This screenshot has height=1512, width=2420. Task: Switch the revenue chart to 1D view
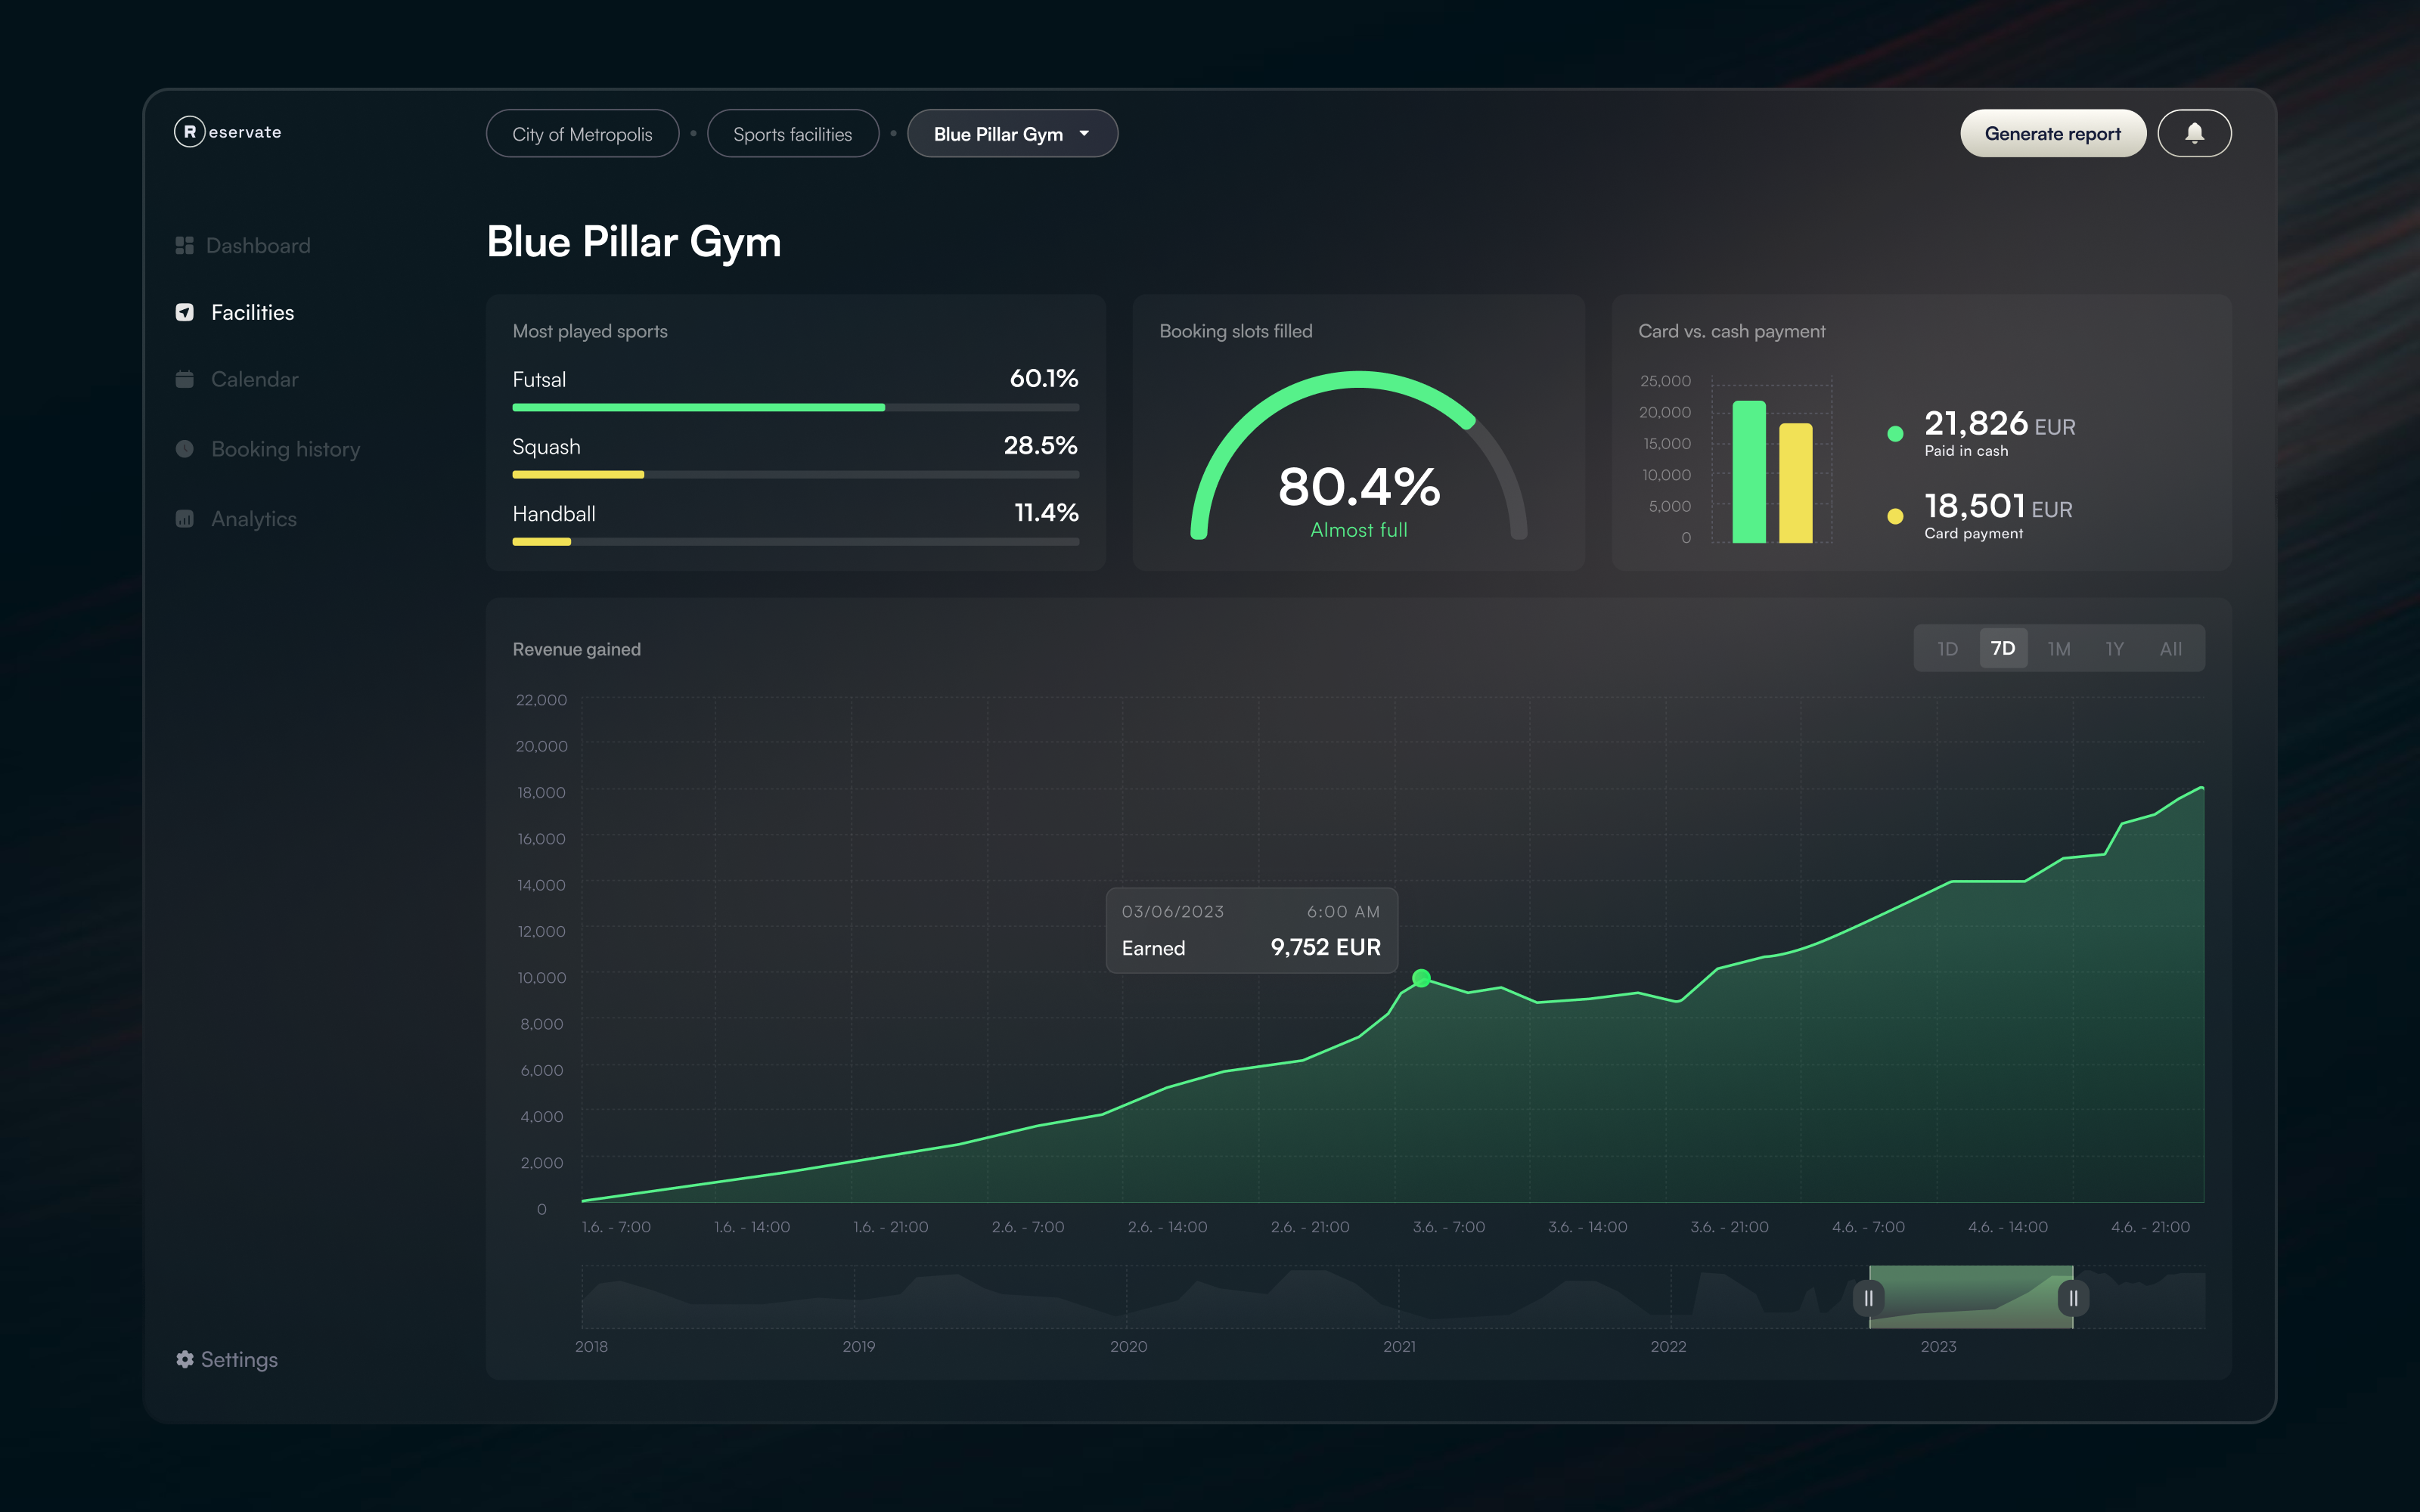pyautogui.click(x=1947, y=648)
